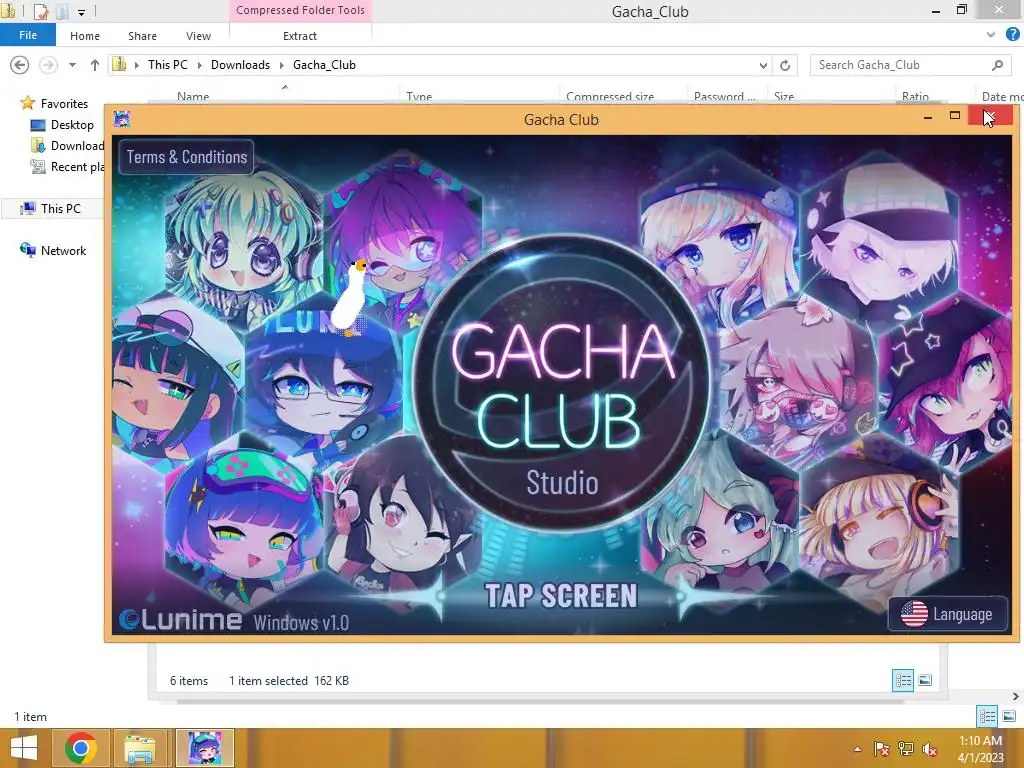Refresh the Gacha_Club folder
1024x768 pixels.
tap(785, 65)
